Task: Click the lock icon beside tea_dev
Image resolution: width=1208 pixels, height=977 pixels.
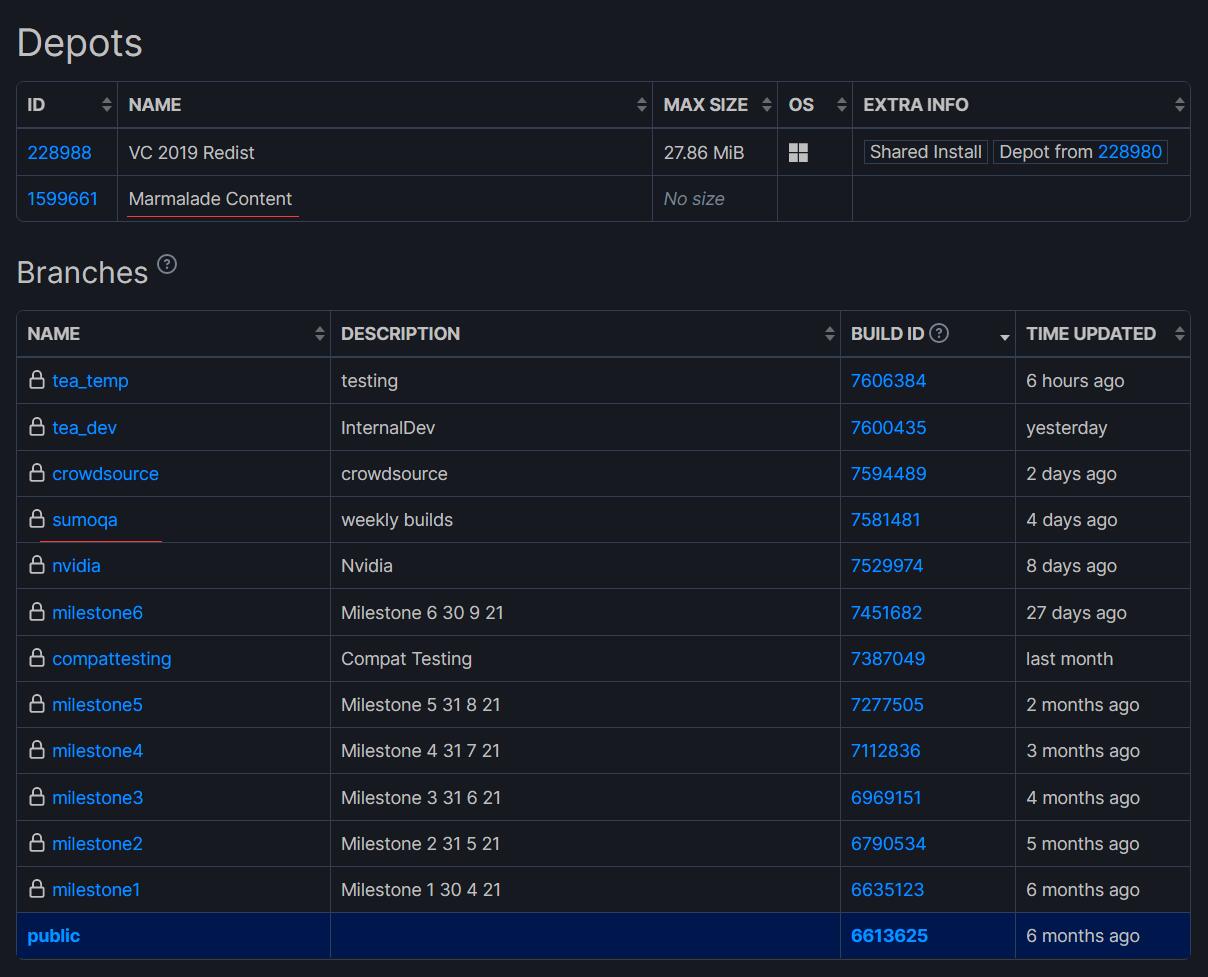Action: 37,426
